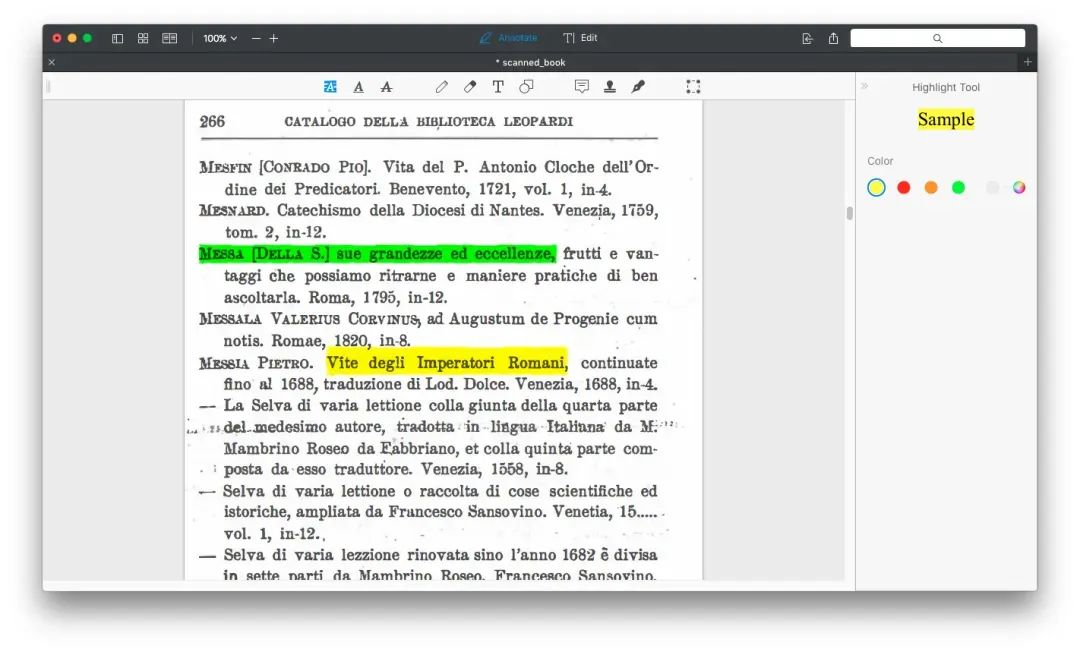The width and height of the screenshot is (1080, 652).
Task: Choose the yellow highlight color
Action: tap(876, 187)
